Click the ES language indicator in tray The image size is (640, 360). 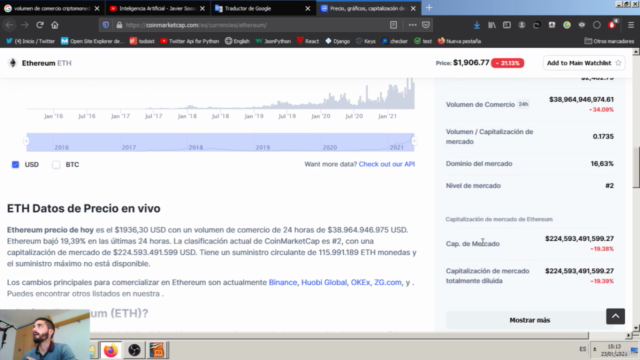tap(582, 349)
